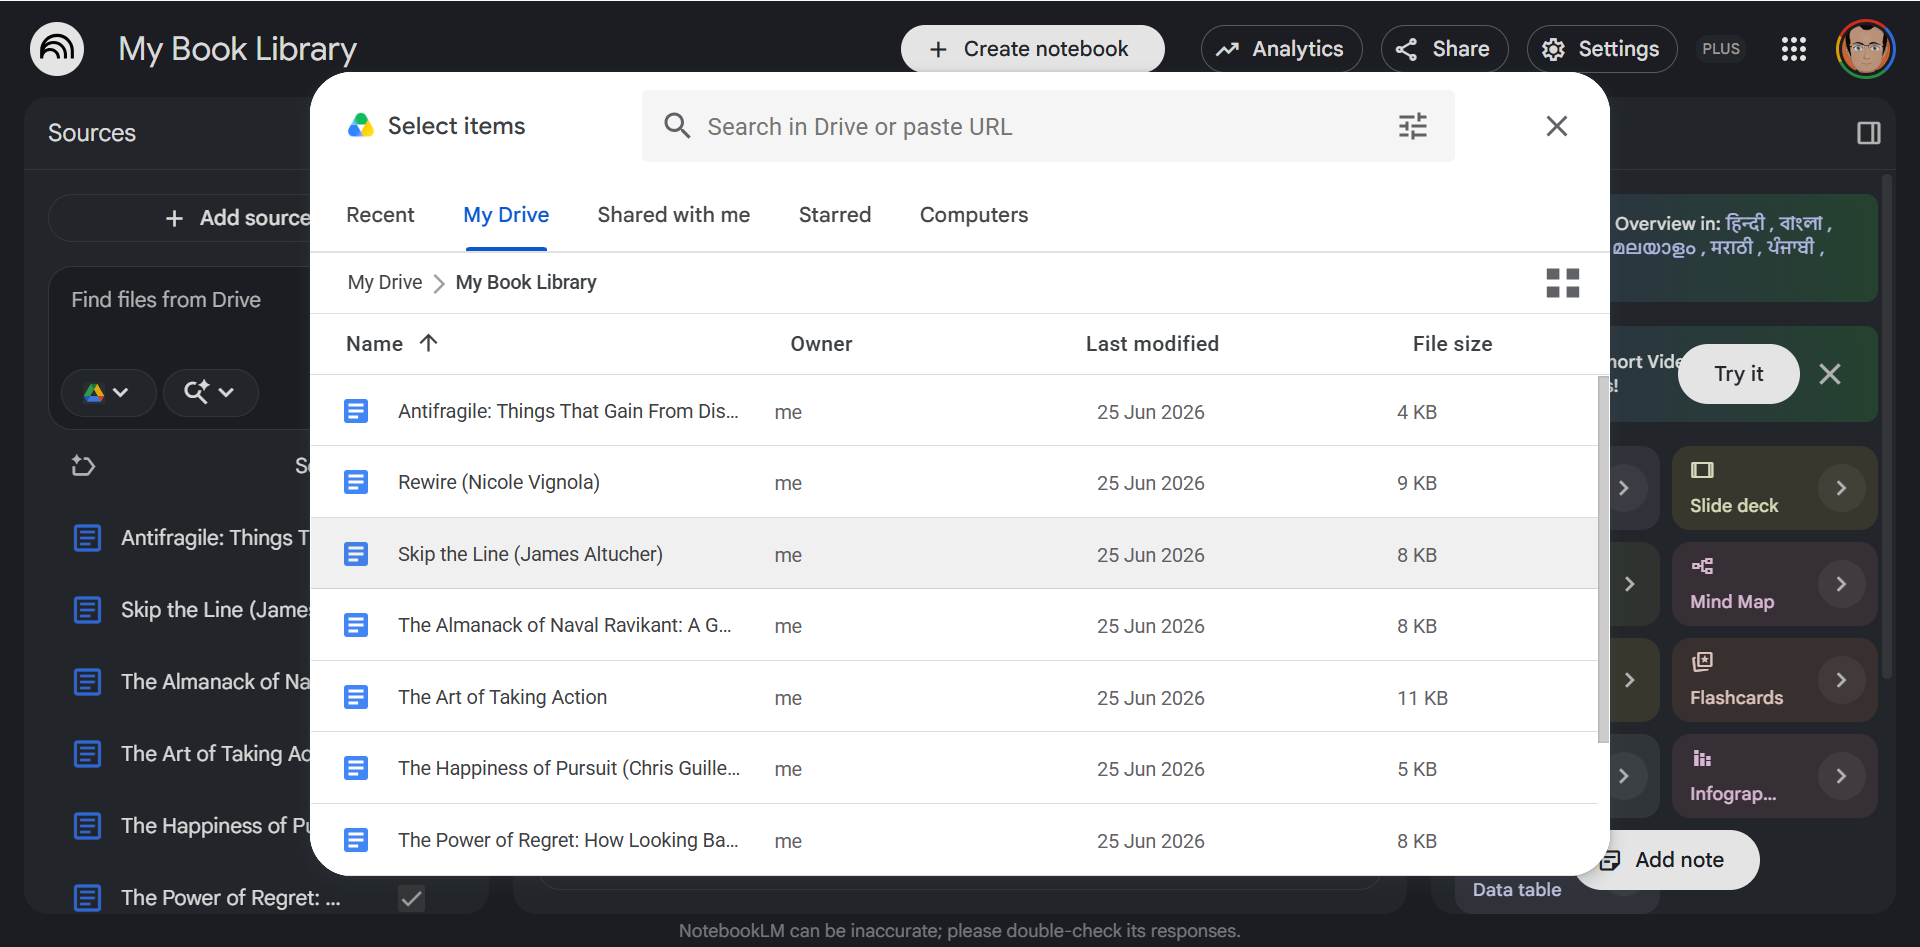This screenshot has height=947, width=1920.
Task: Open the Google apps grid icon
Action: pyautogui.click(x=1794, y=49)
